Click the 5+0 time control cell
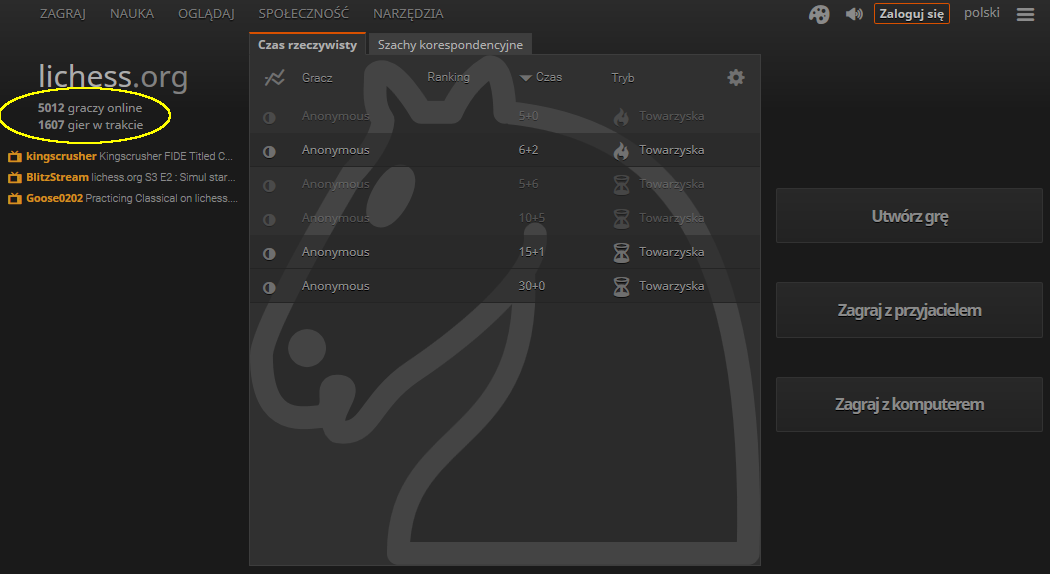The image size is (1050, 574). coord(528,116)
